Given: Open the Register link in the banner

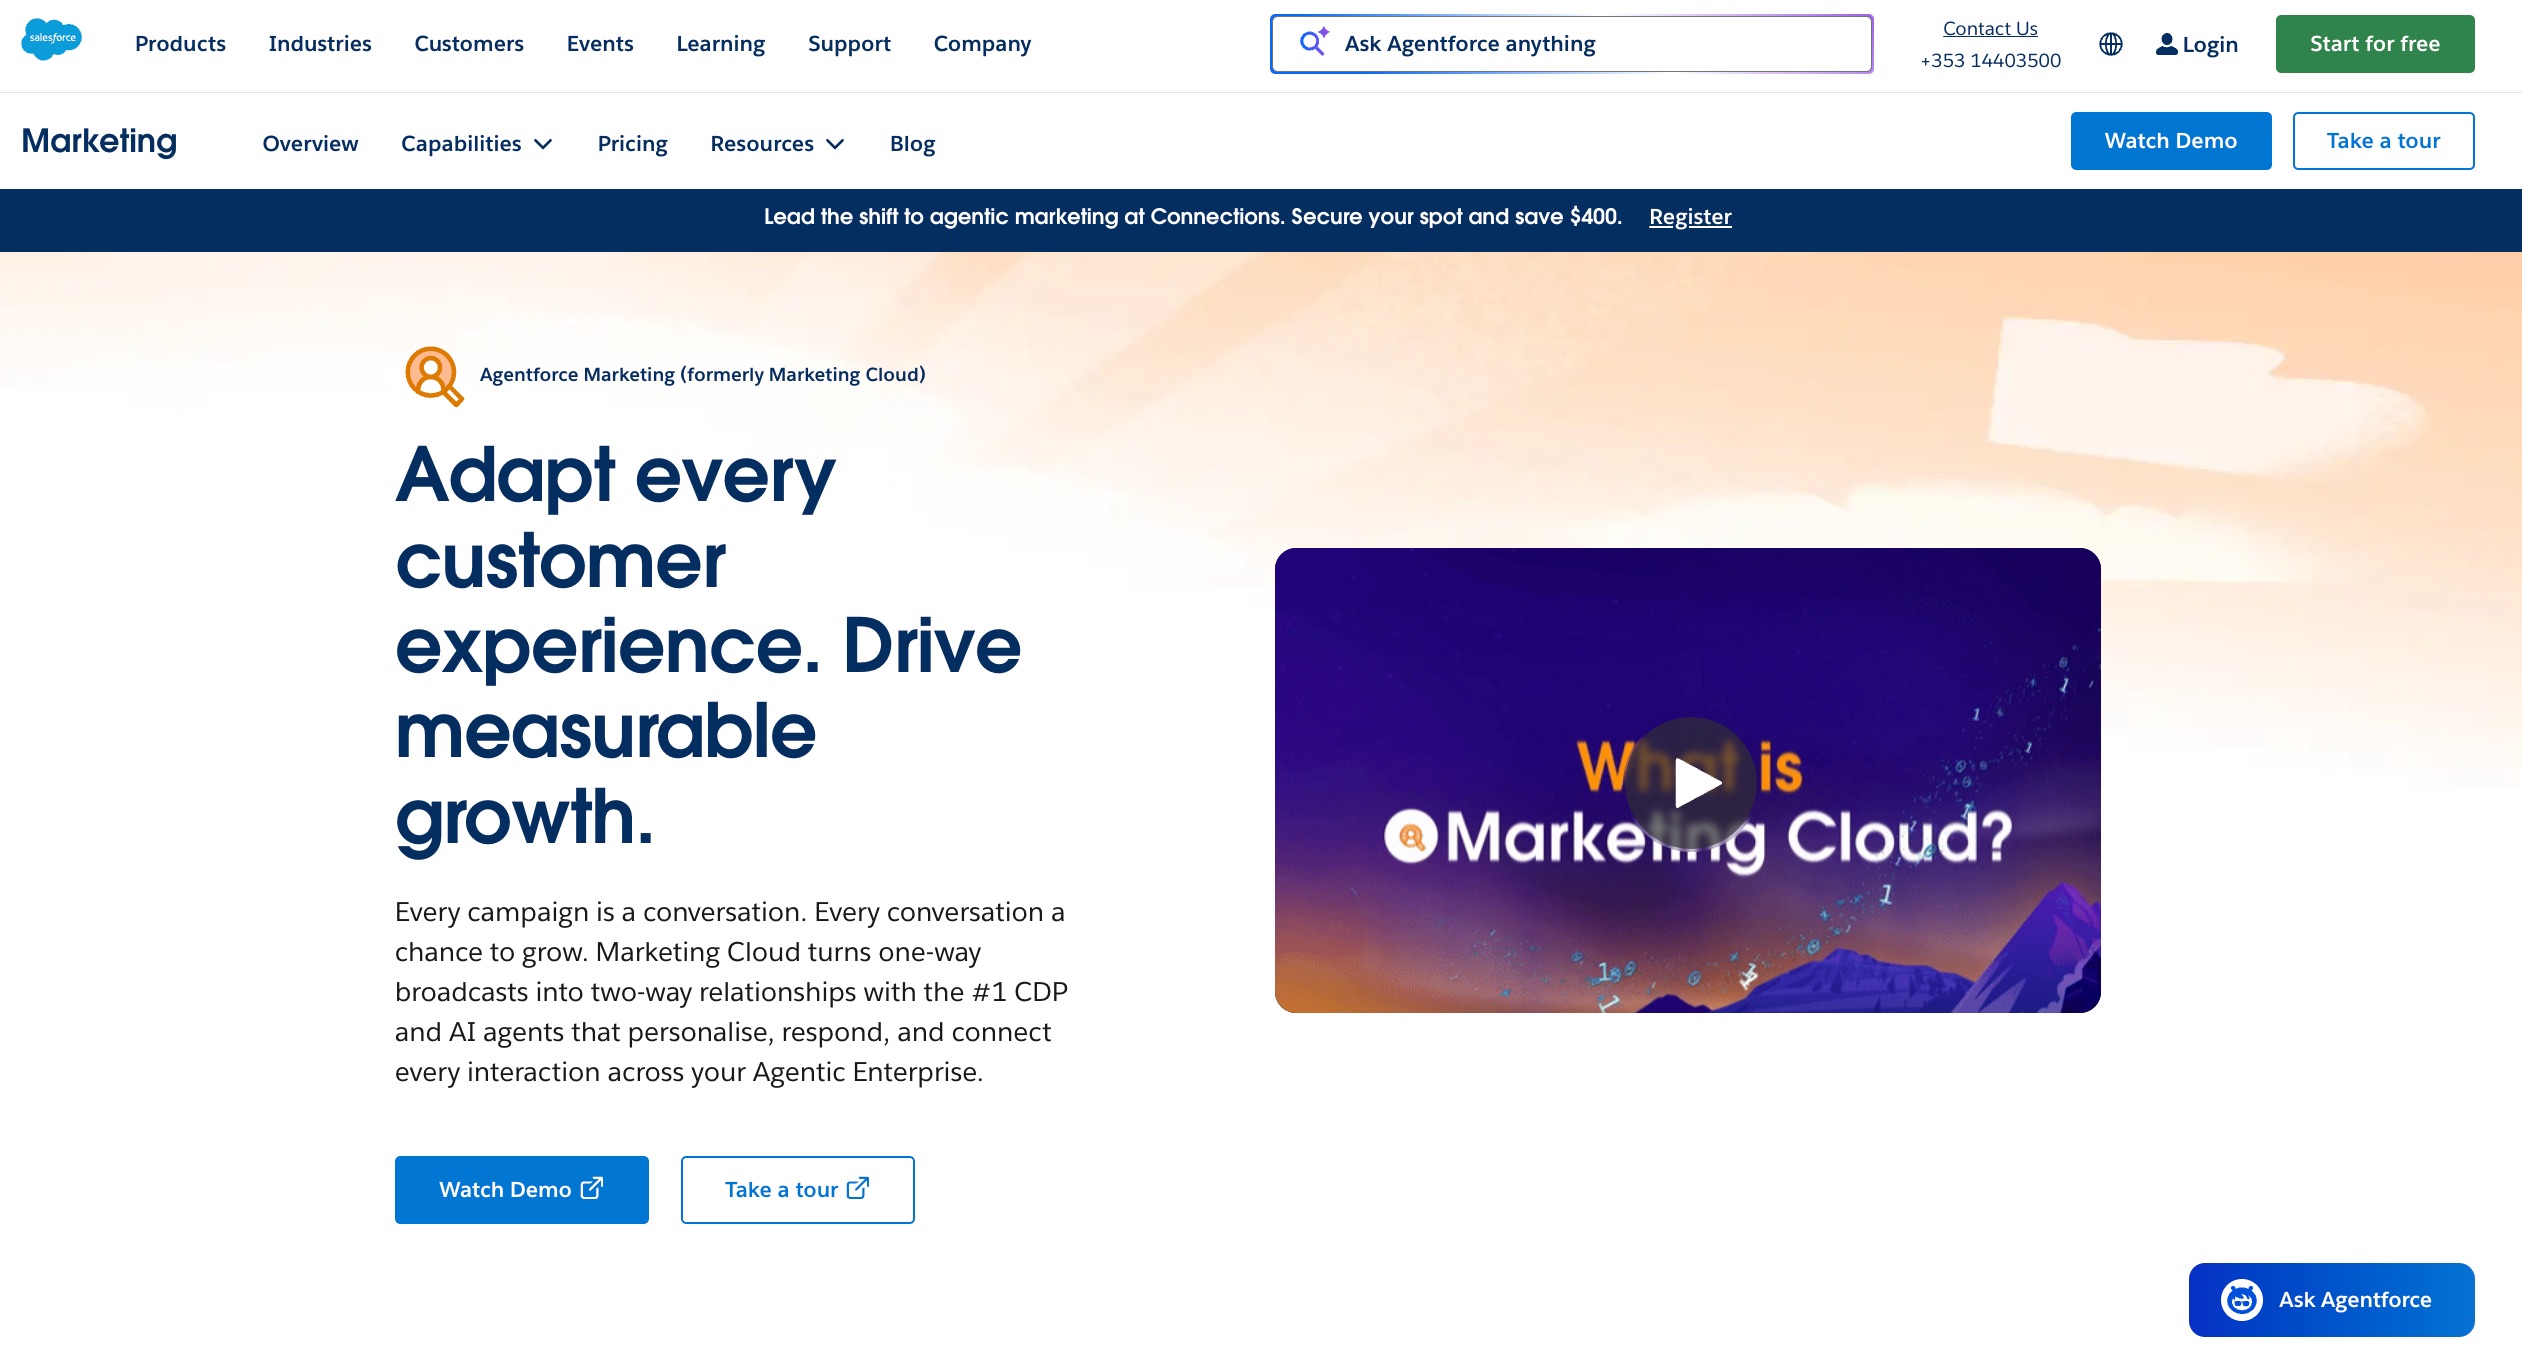Looking at the screenshot, I should (x=1689, y=217).
